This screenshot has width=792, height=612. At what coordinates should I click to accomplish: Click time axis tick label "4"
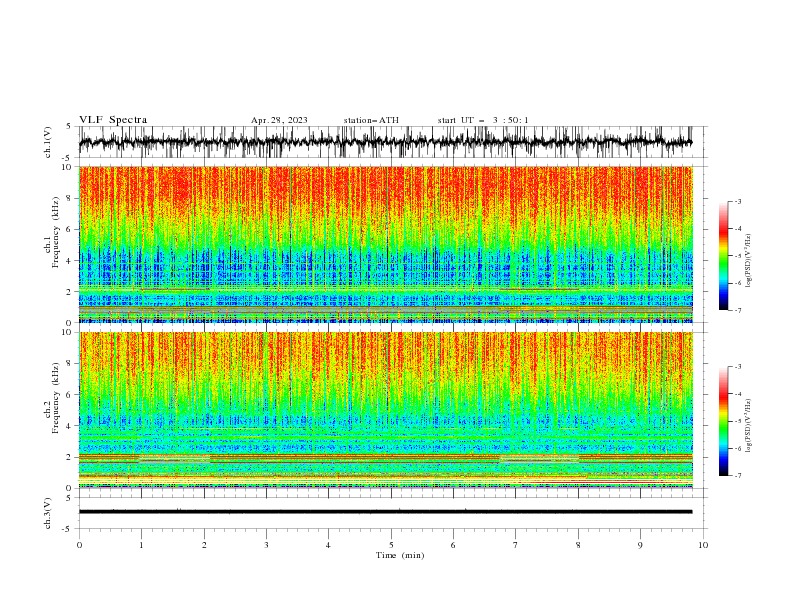(328, 545)
